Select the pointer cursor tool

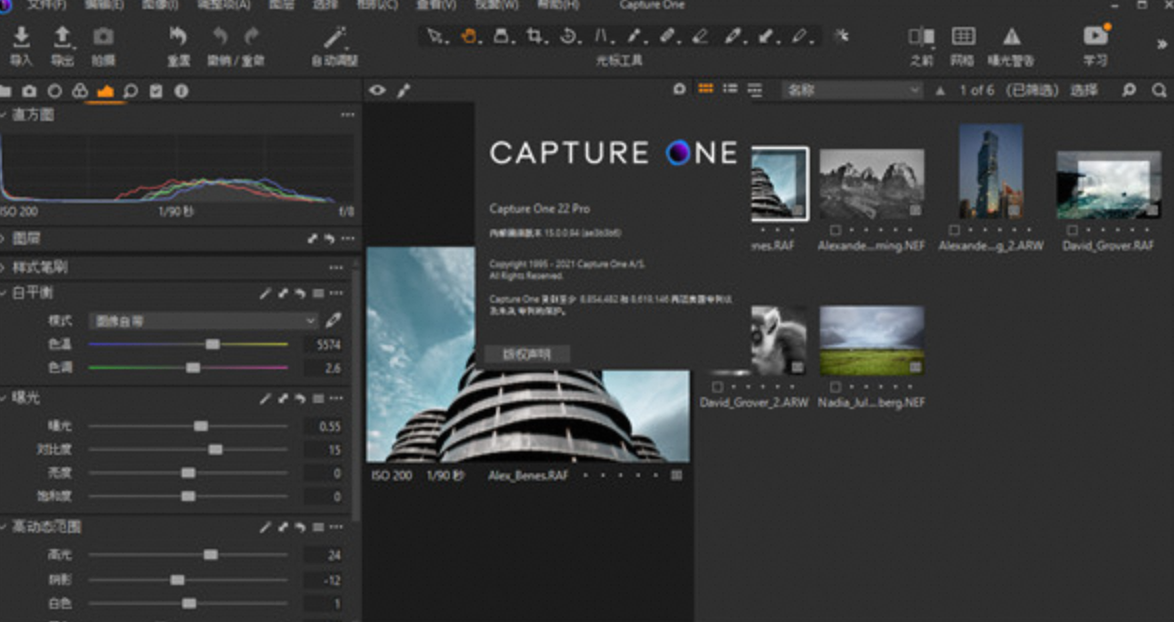tap(434, 36)
